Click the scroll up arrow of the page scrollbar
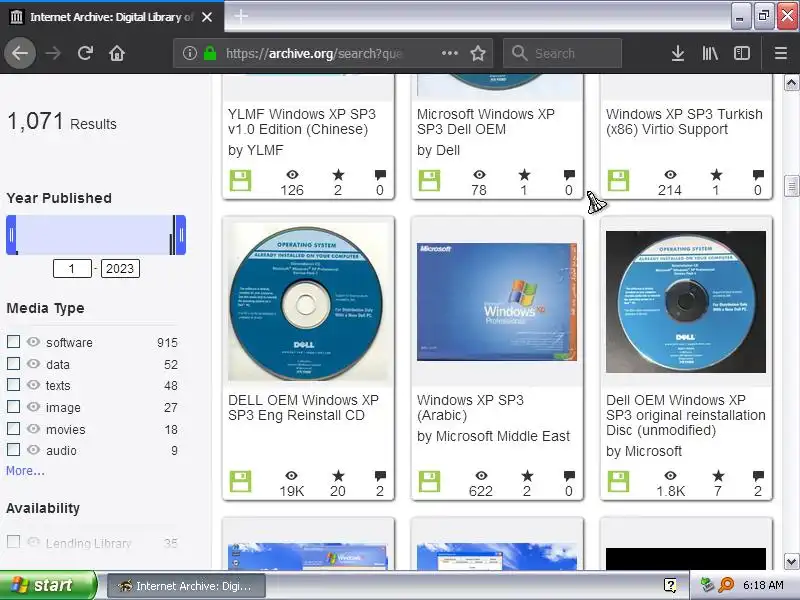The height and width of the screenshot is (600, 800). click(x=791, y=83)
